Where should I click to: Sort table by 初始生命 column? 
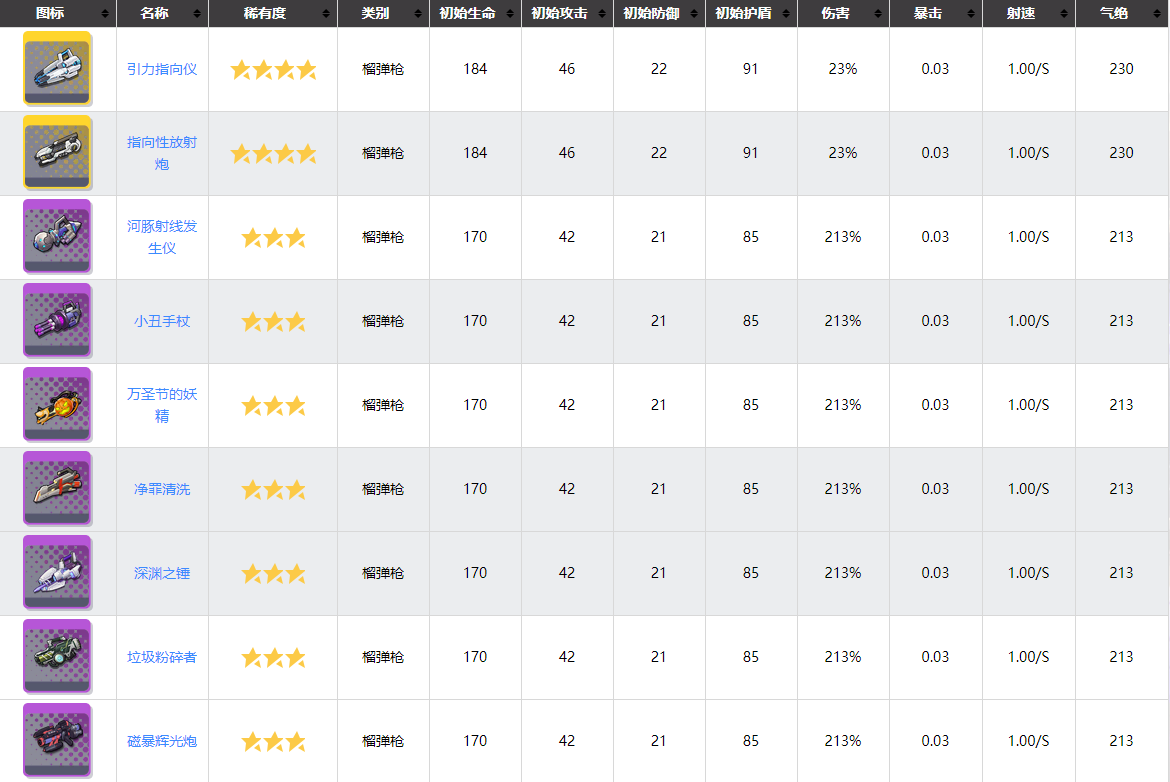(x=475, y=13)
